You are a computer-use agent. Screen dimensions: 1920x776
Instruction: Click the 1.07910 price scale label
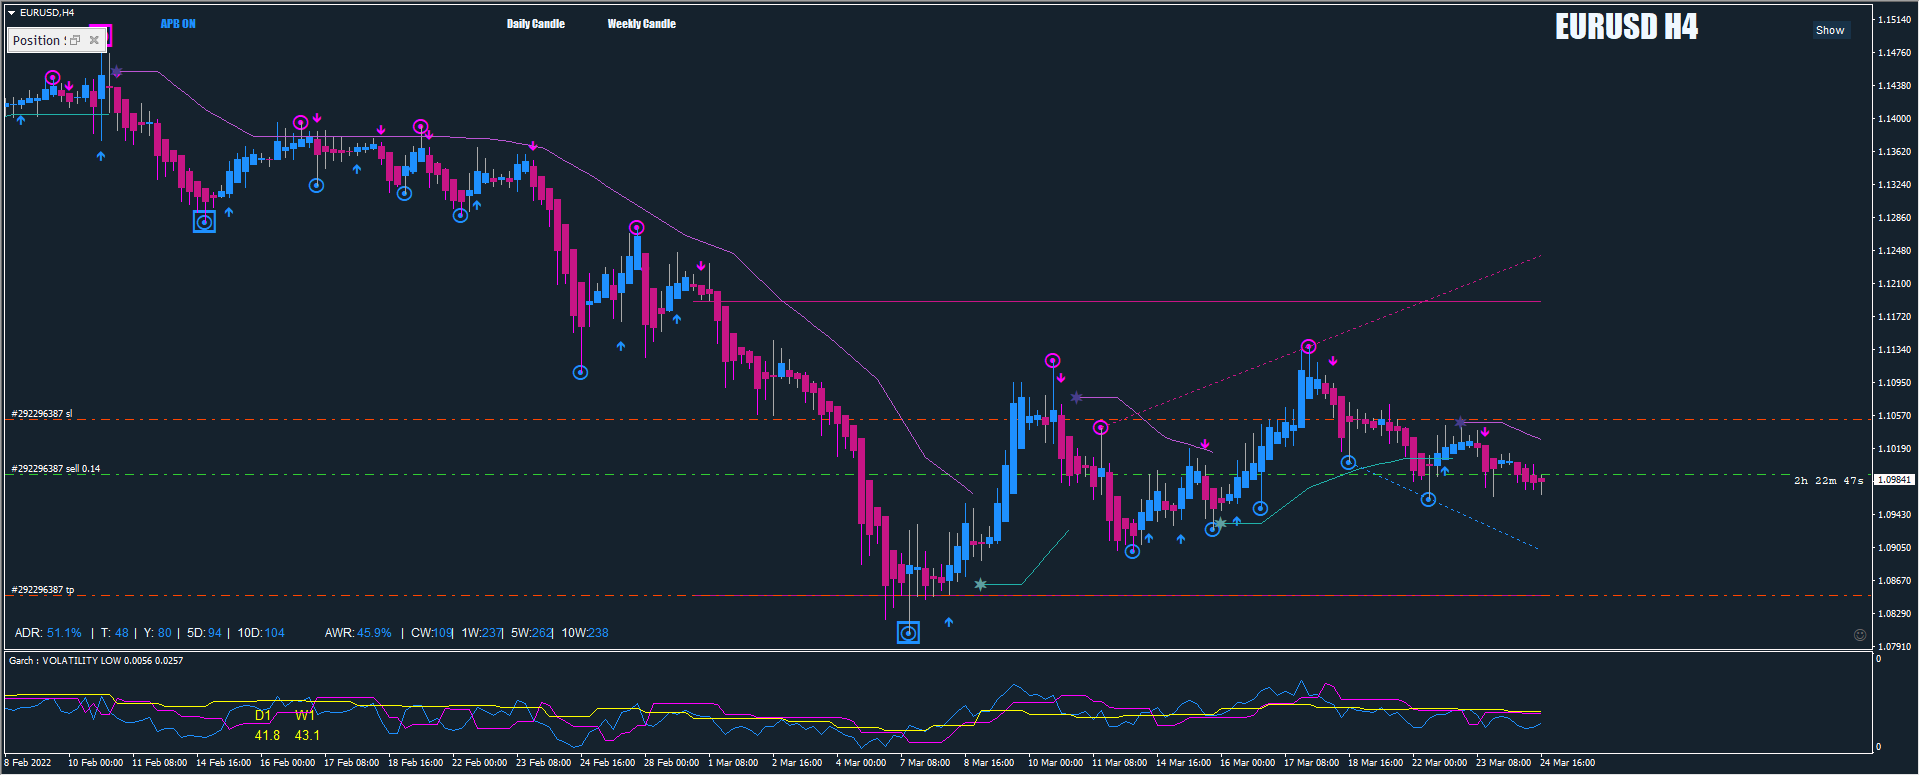pos(1894,647)
